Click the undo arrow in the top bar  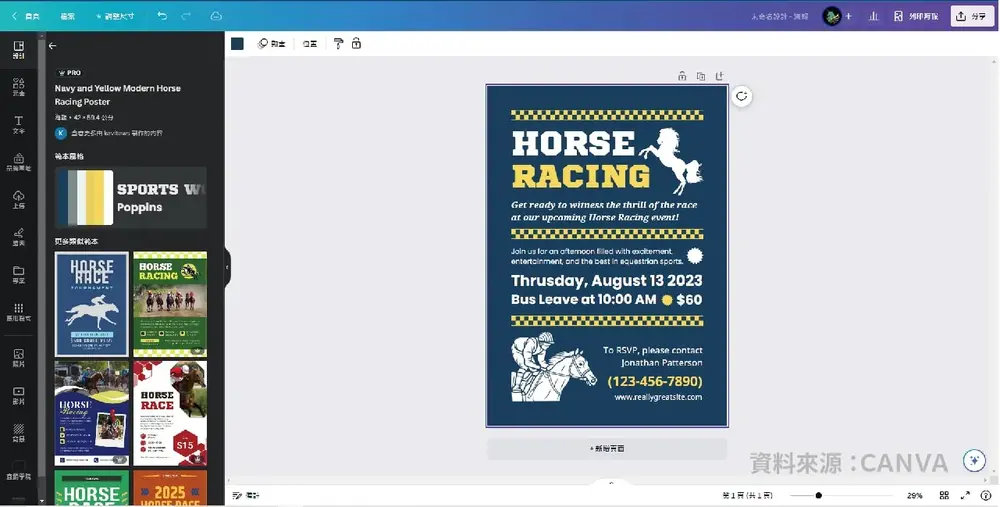(162, 16)
